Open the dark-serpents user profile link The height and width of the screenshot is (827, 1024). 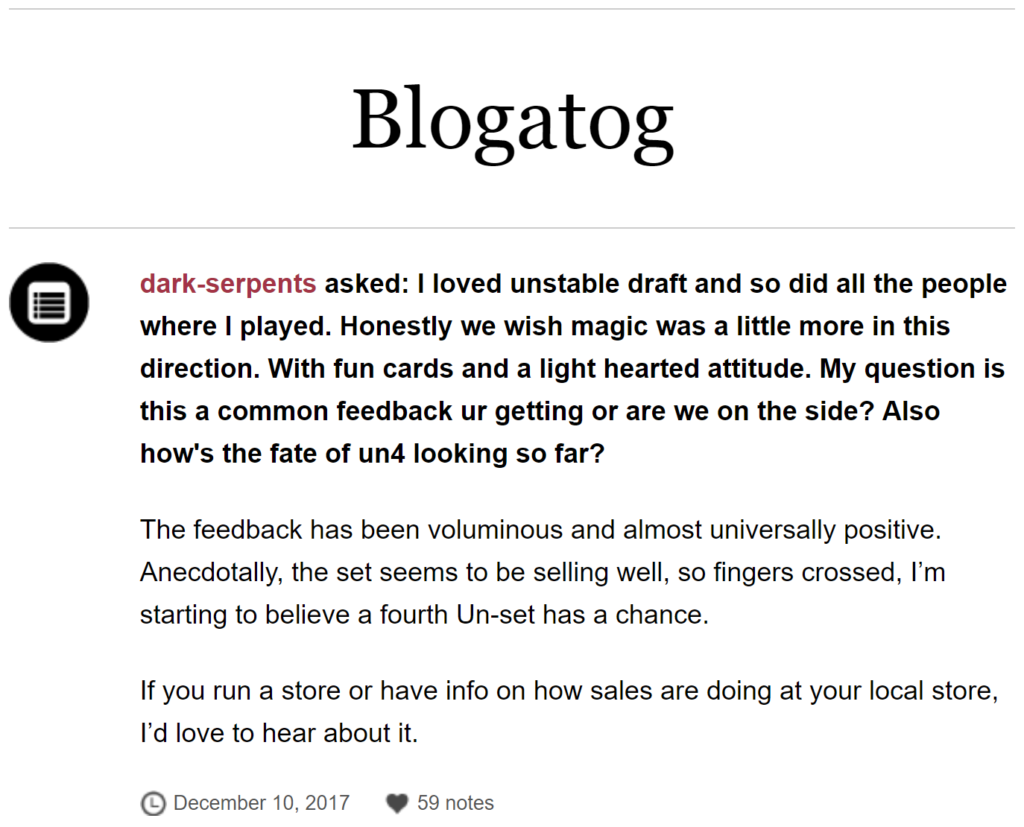[x=228, y=284]
